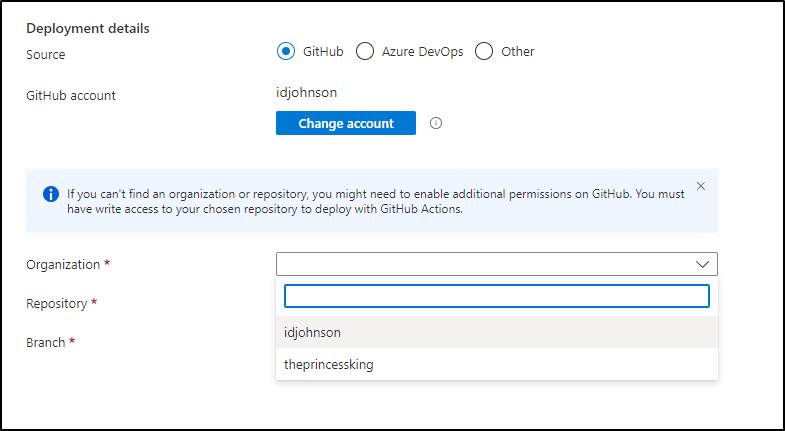Click the Change account button
This screenshot has height=431, width=785.
(x=345, y=123)
